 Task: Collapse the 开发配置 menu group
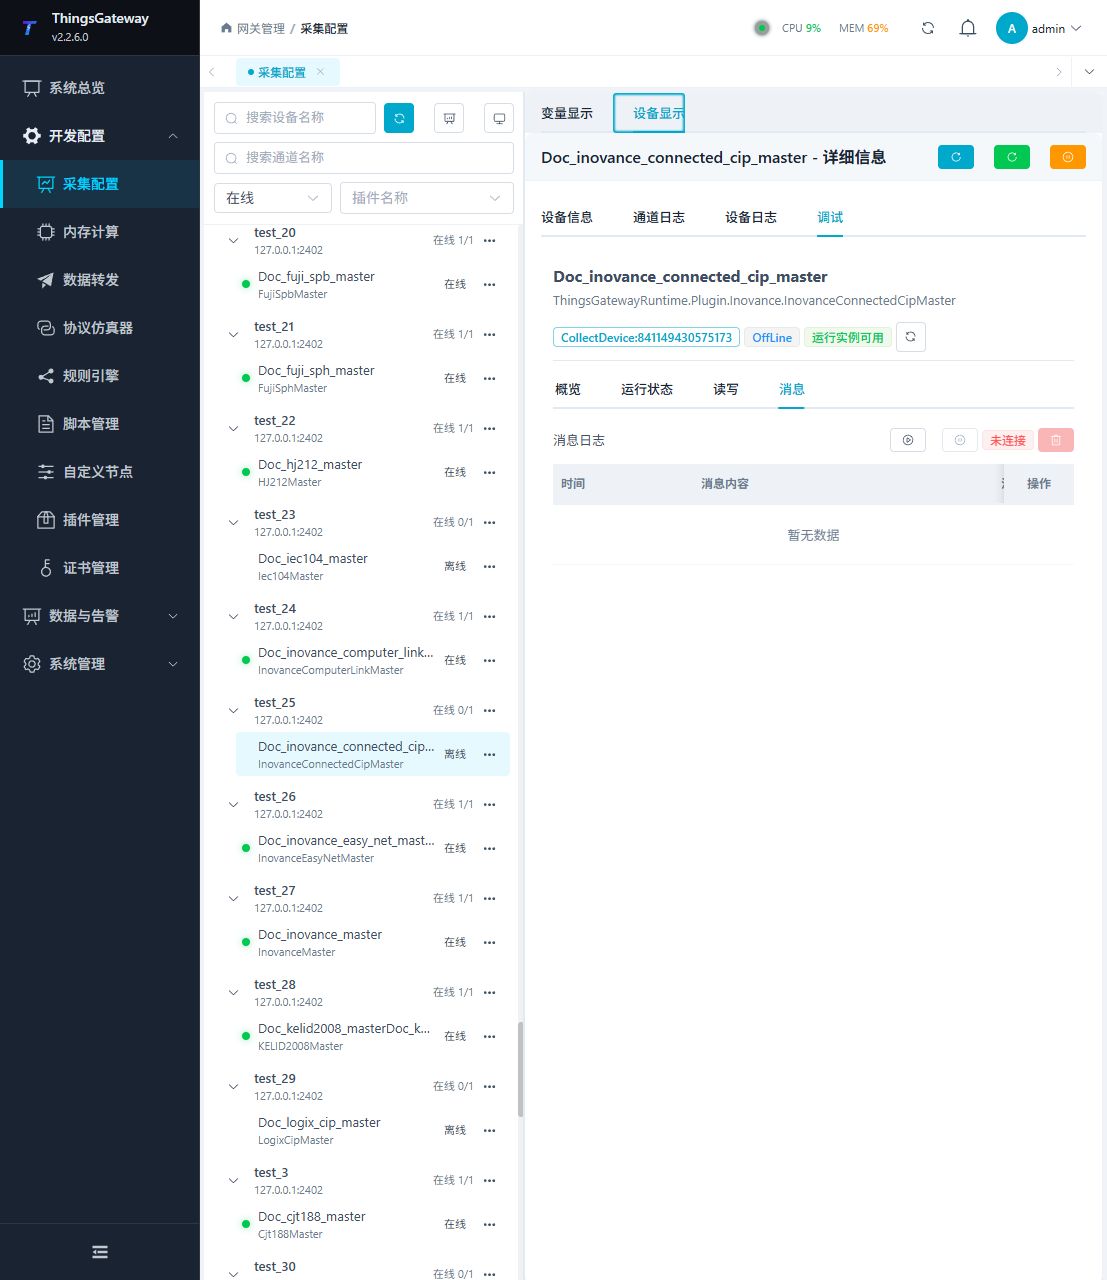click(100, 136)
